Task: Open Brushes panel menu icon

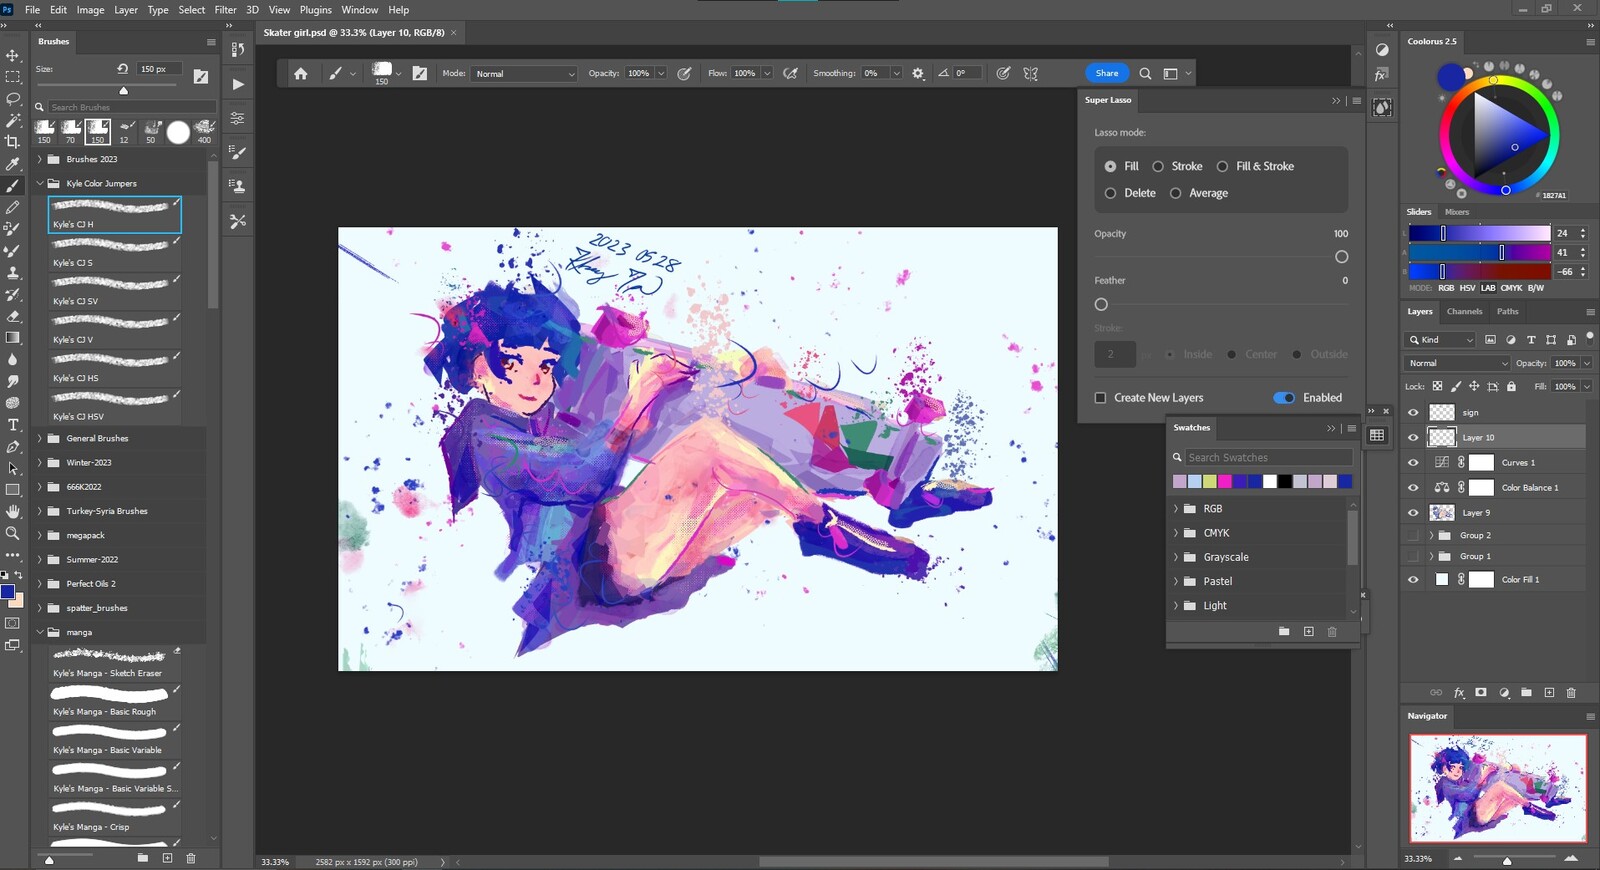Action: [x=211, y=42]
